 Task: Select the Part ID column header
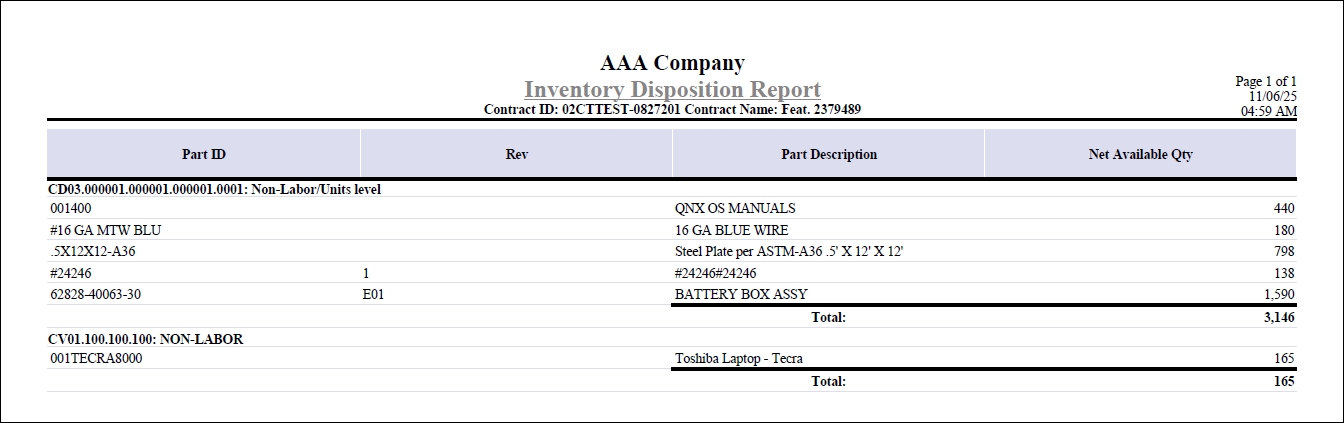coord(204,155)
